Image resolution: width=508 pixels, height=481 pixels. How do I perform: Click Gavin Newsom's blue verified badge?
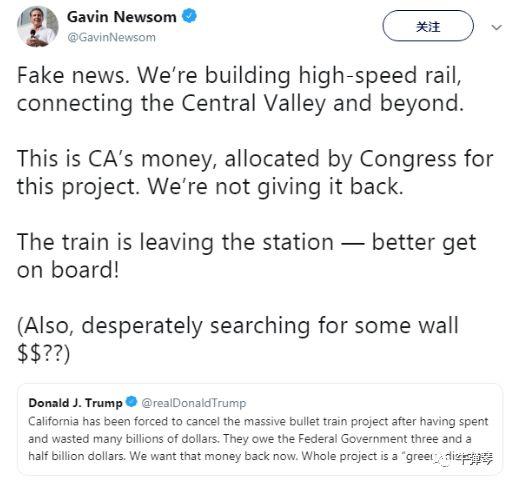(189, 16)
